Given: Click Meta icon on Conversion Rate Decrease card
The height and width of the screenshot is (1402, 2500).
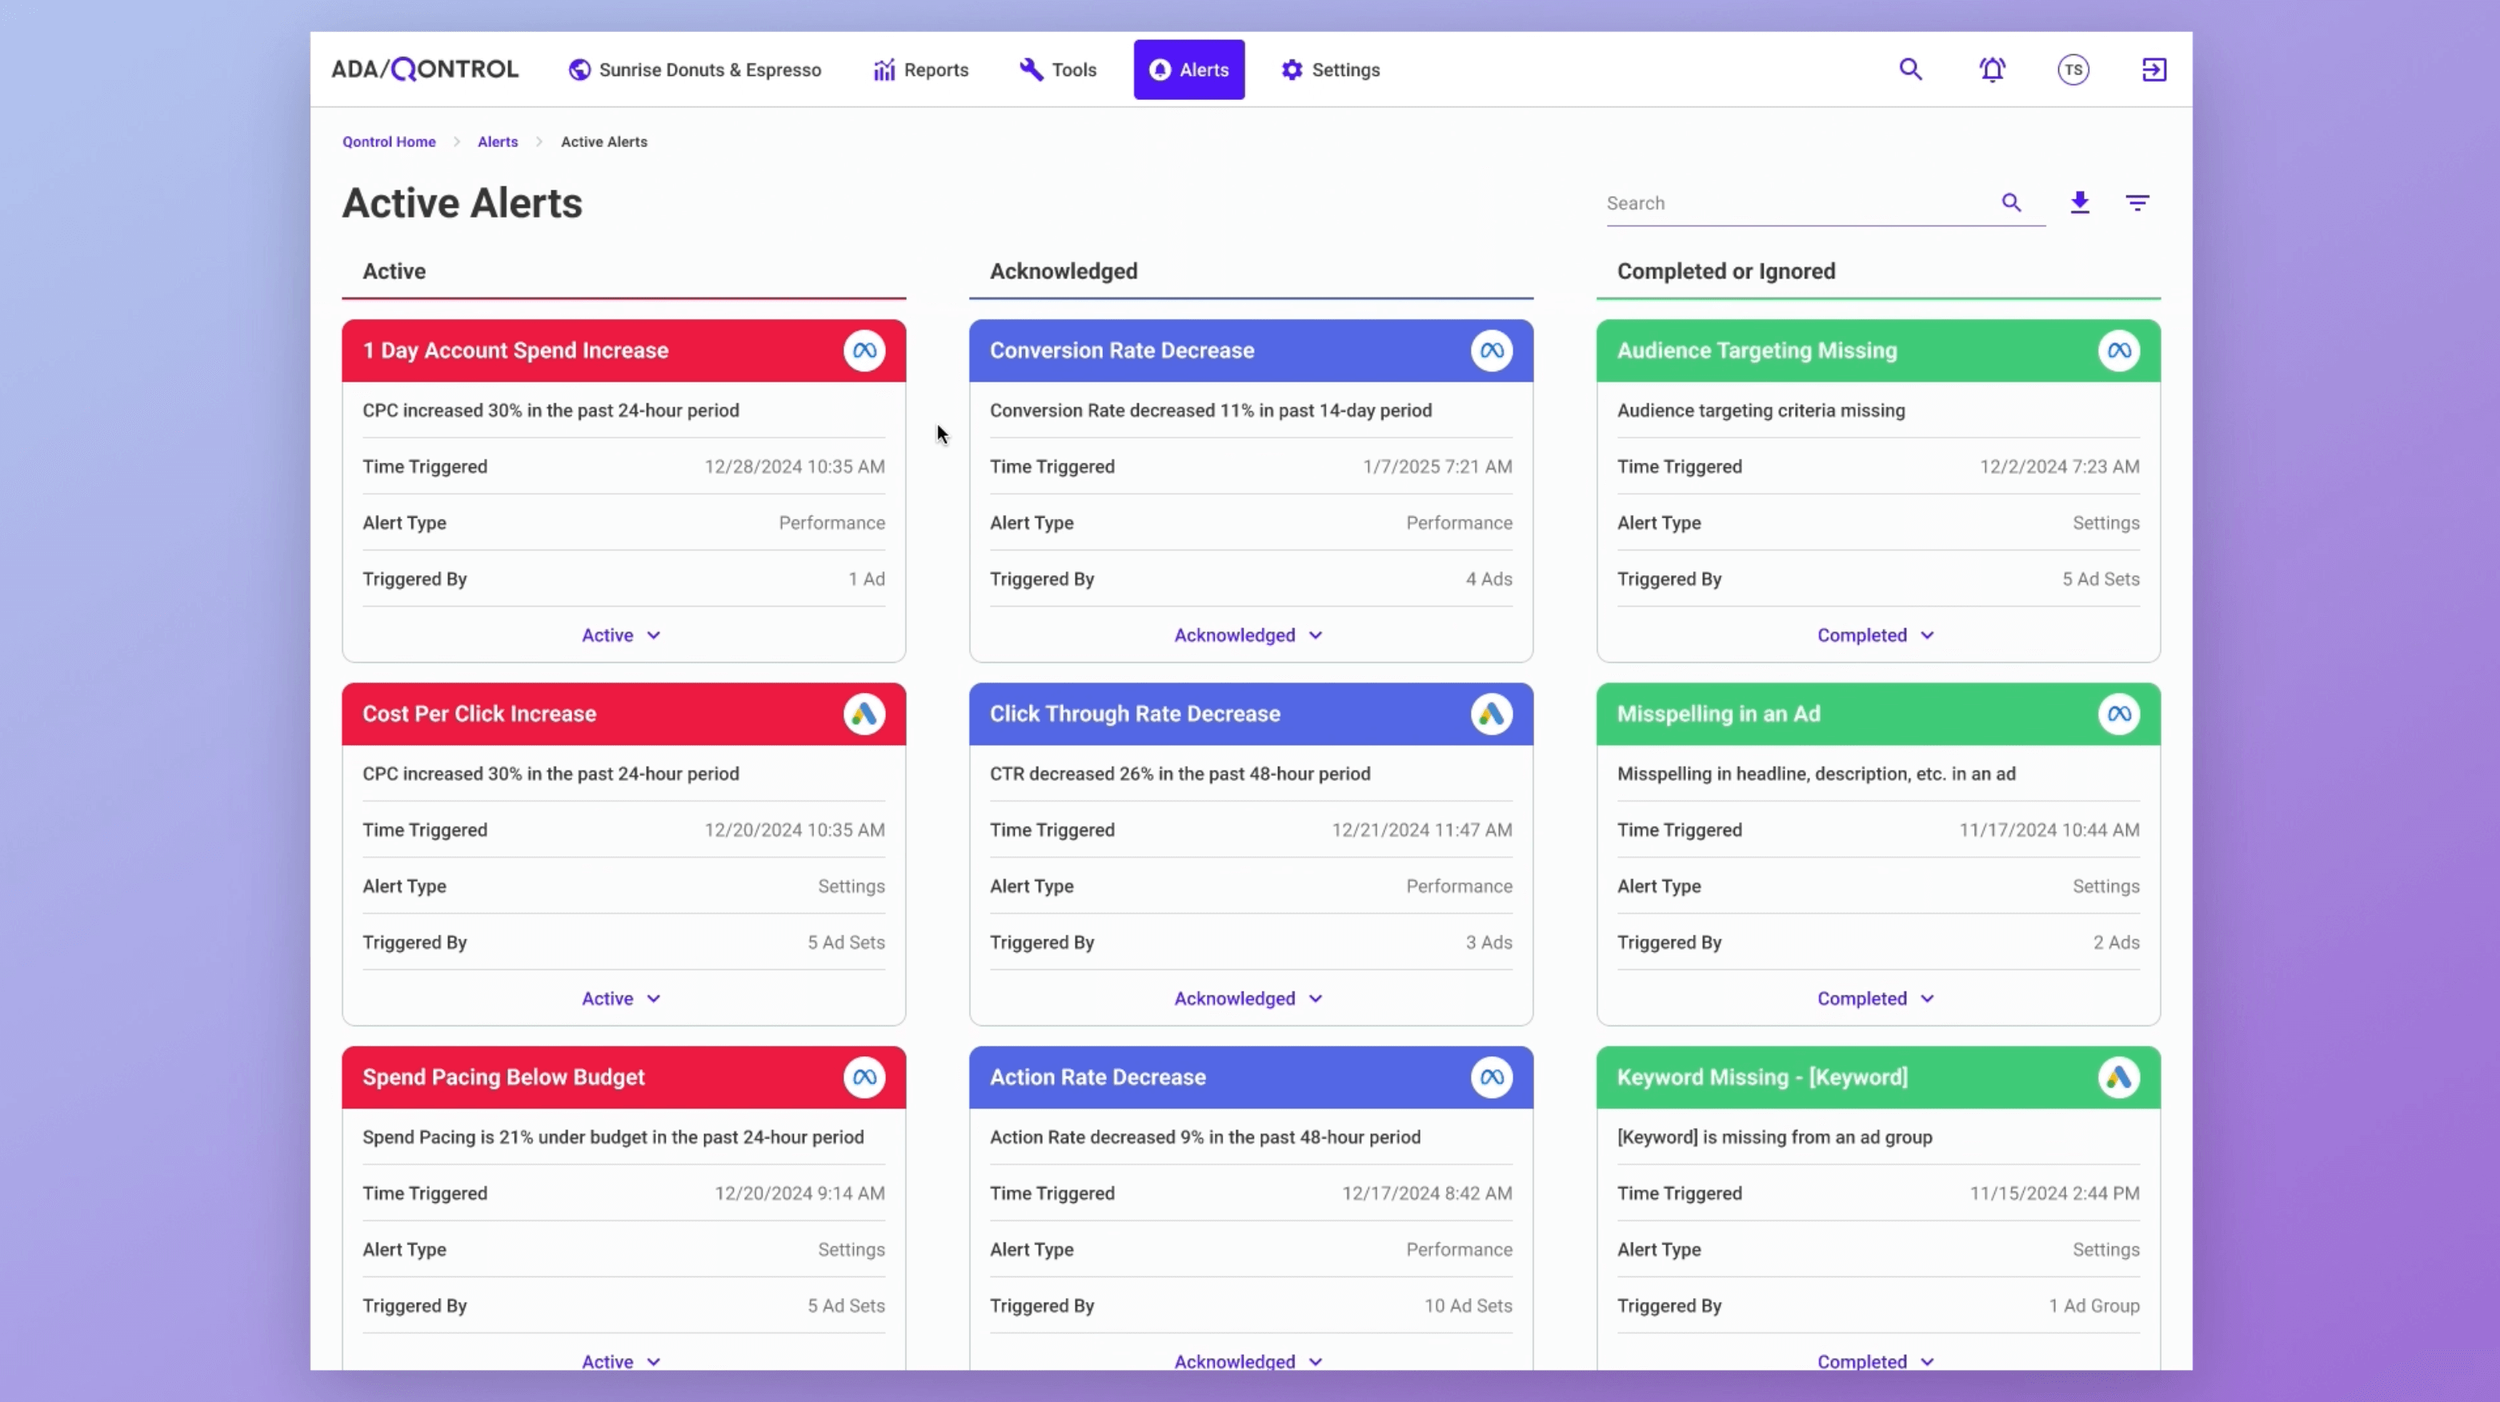Looking at the screenshot, I should 1490,351.
